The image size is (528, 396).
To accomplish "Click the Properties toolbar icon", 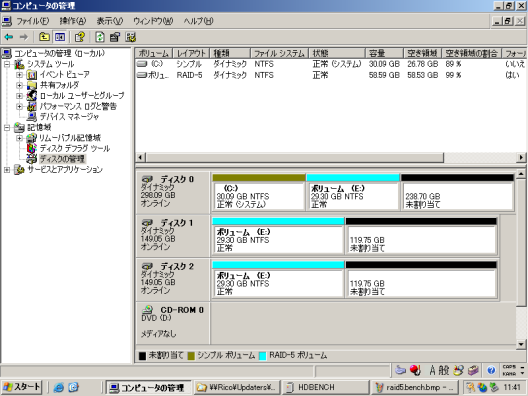I will (115, 37).
